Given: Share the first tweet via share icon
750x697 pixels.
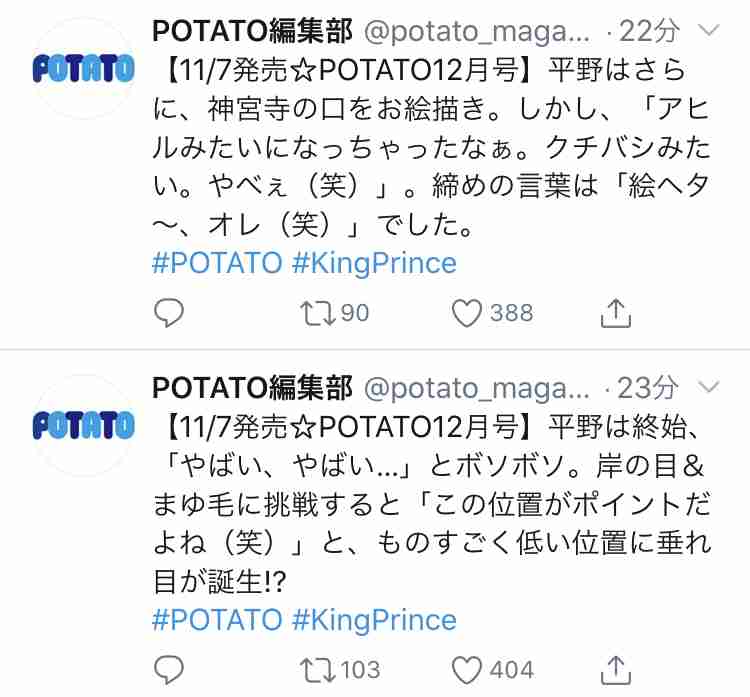Looking at the screenshot, I should [616, 313].
